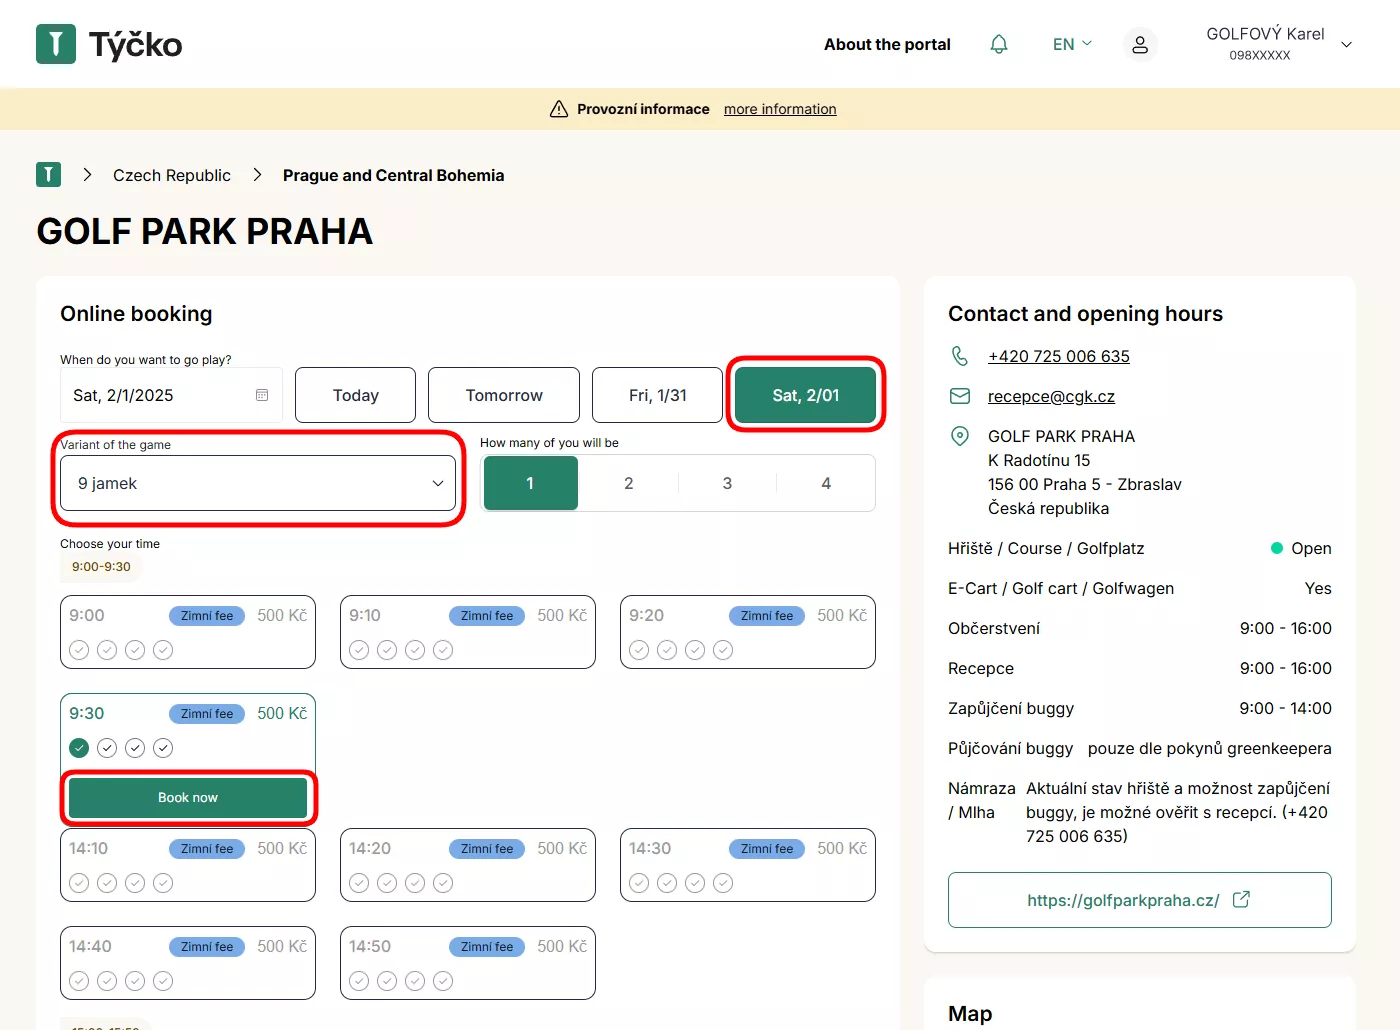Go to Czech Republic breadcrumb
The height and width of the screenshot is (1030, 1400).
click(172, 175)
